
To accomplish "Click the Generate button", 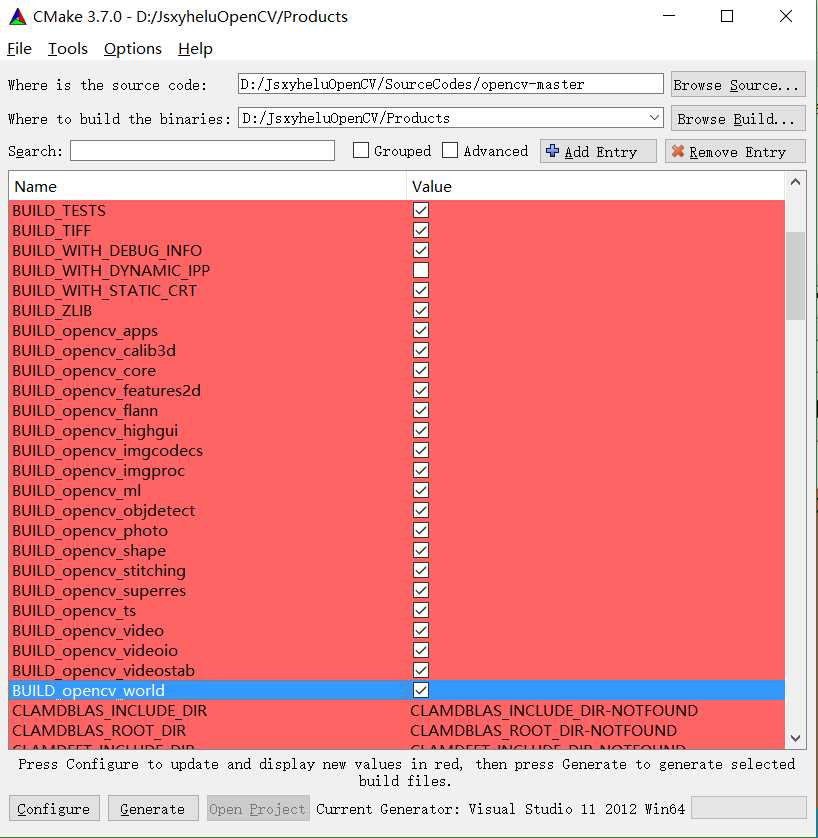I will [x=153, y=808].
